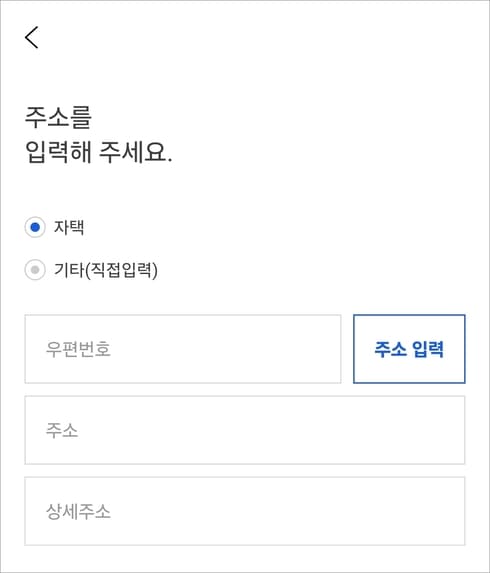Tap the detailed address 상세주소 box

tap(245, 511)
